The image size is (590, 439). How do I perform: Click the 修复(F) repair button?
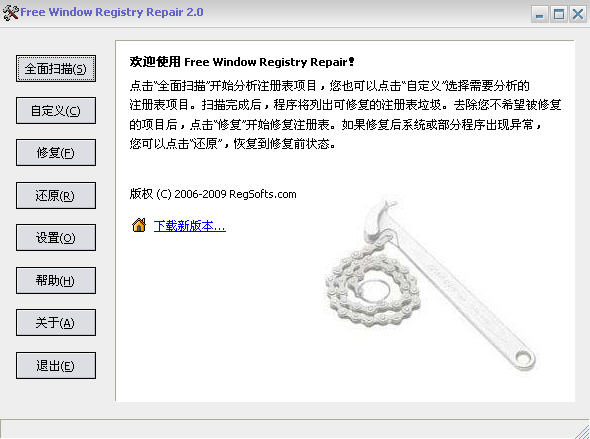coord(56,153)
